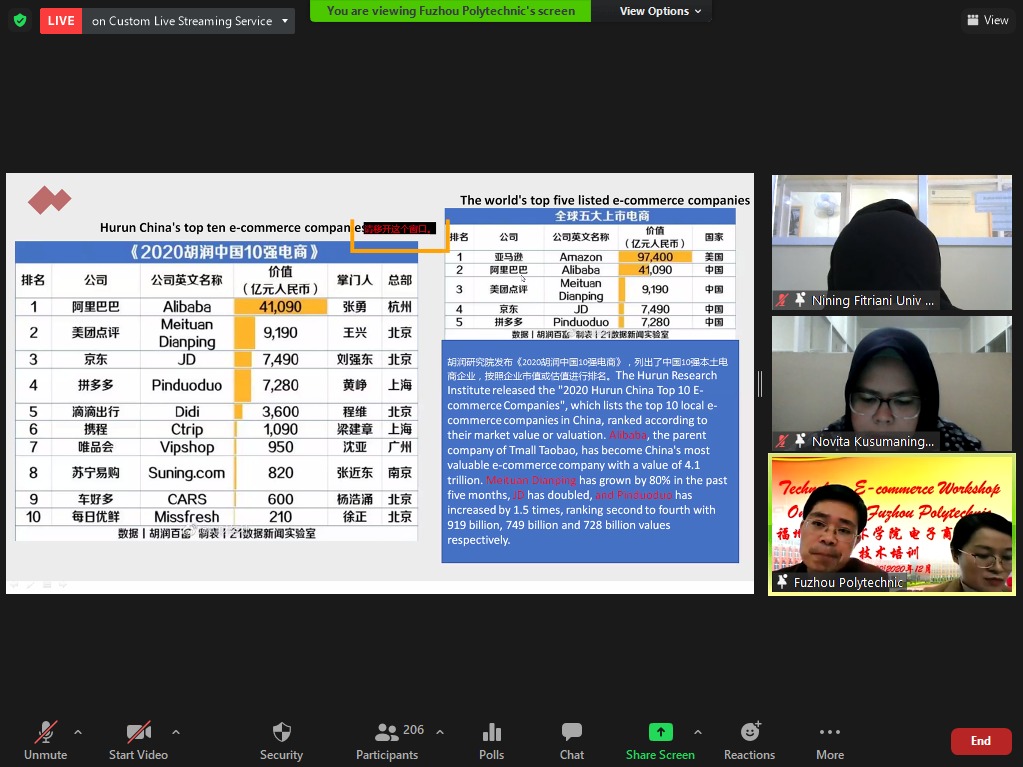Click muted mic icon on Novita Kusumaning tile
The height and width of the screenshot is (767, 1023).
[782, 441]
